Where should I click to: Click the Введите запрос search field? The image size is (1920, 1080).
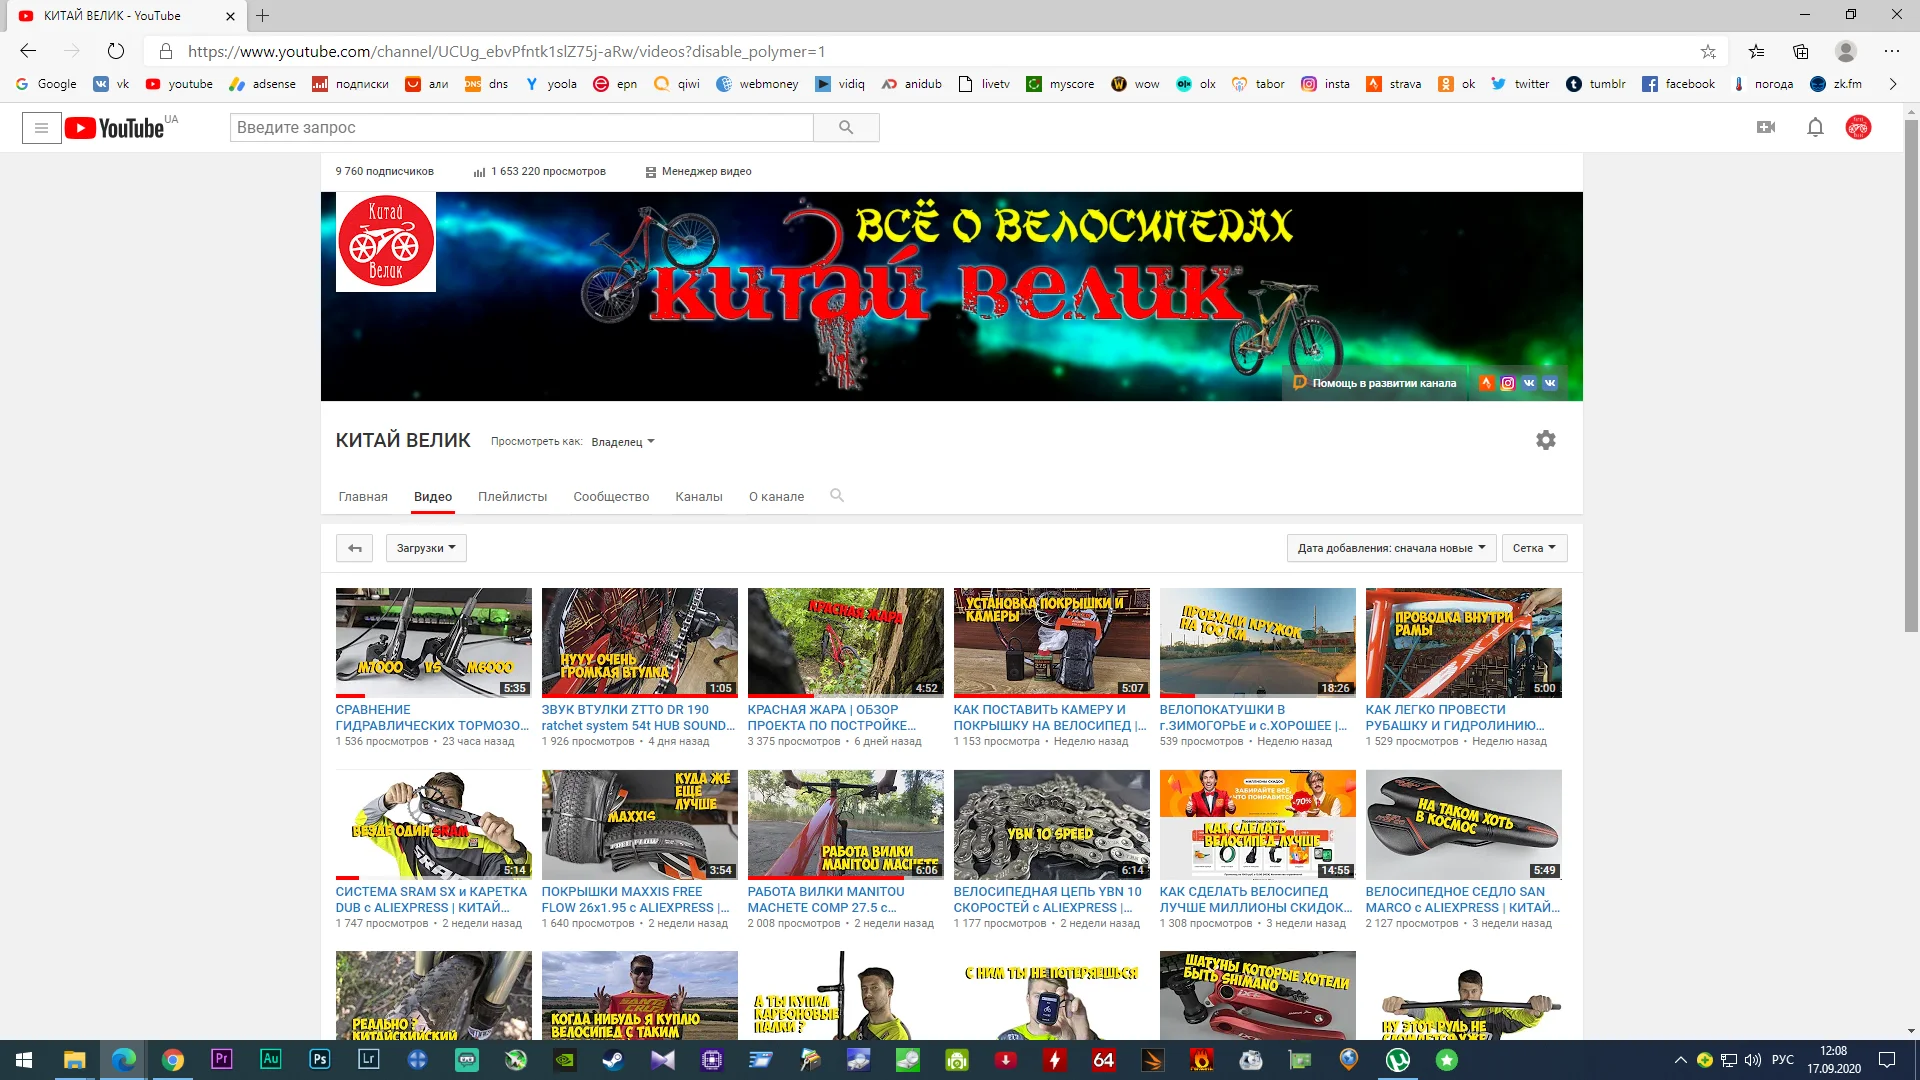click(521, 128)
